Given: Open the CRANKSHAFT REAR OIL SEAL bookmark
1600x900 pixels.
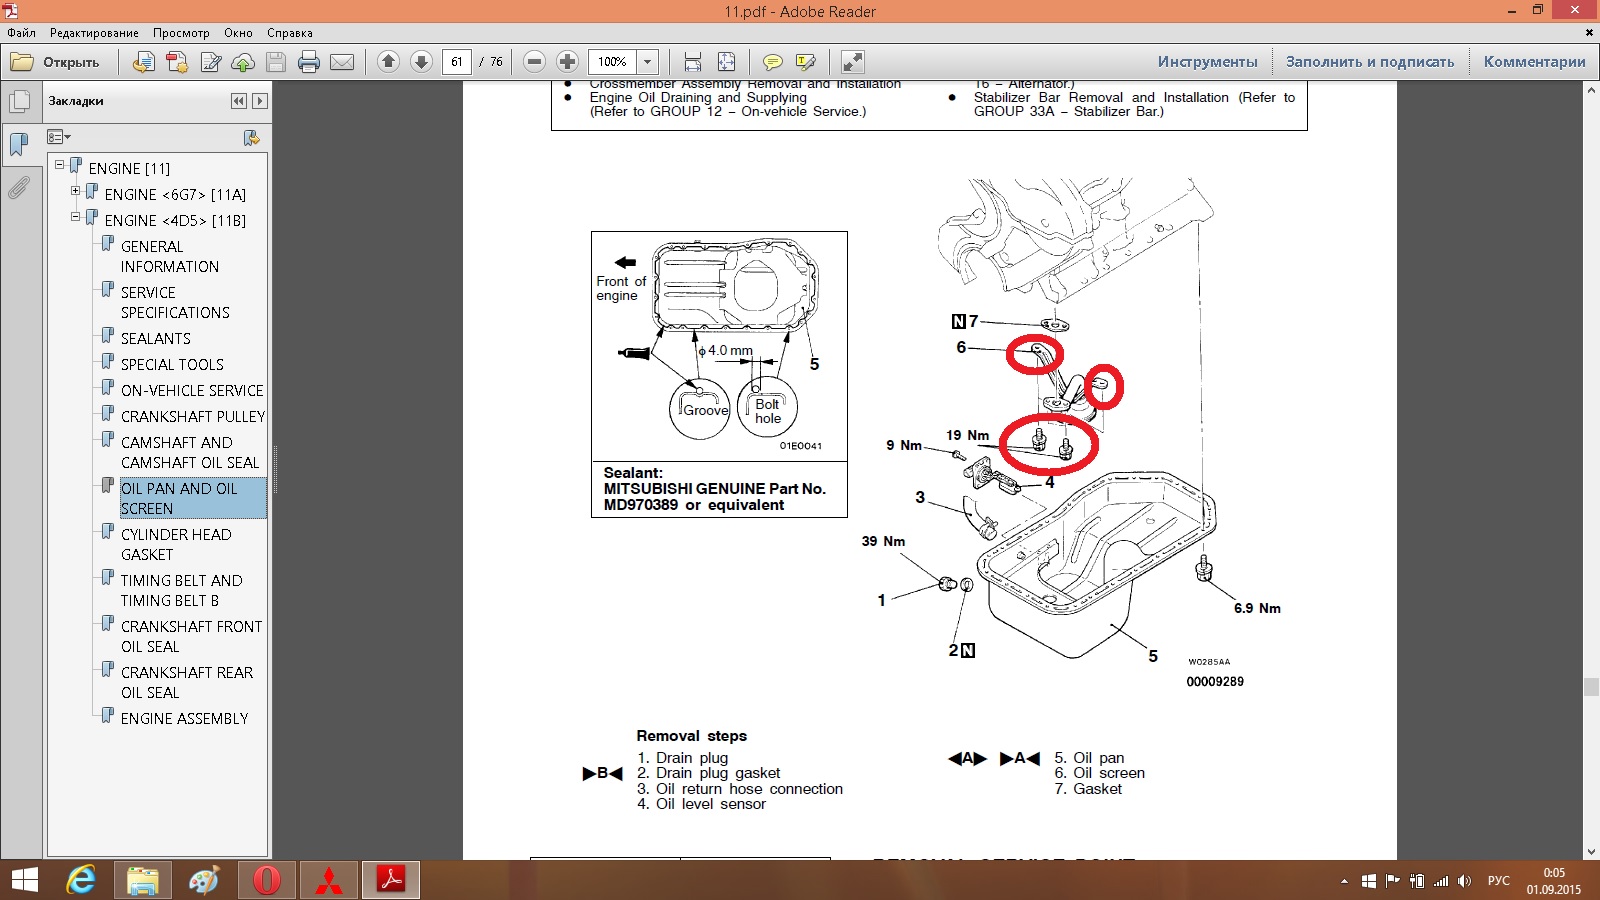Looking at the screenshot, I should pyautogui.click(x=187, y=682).
